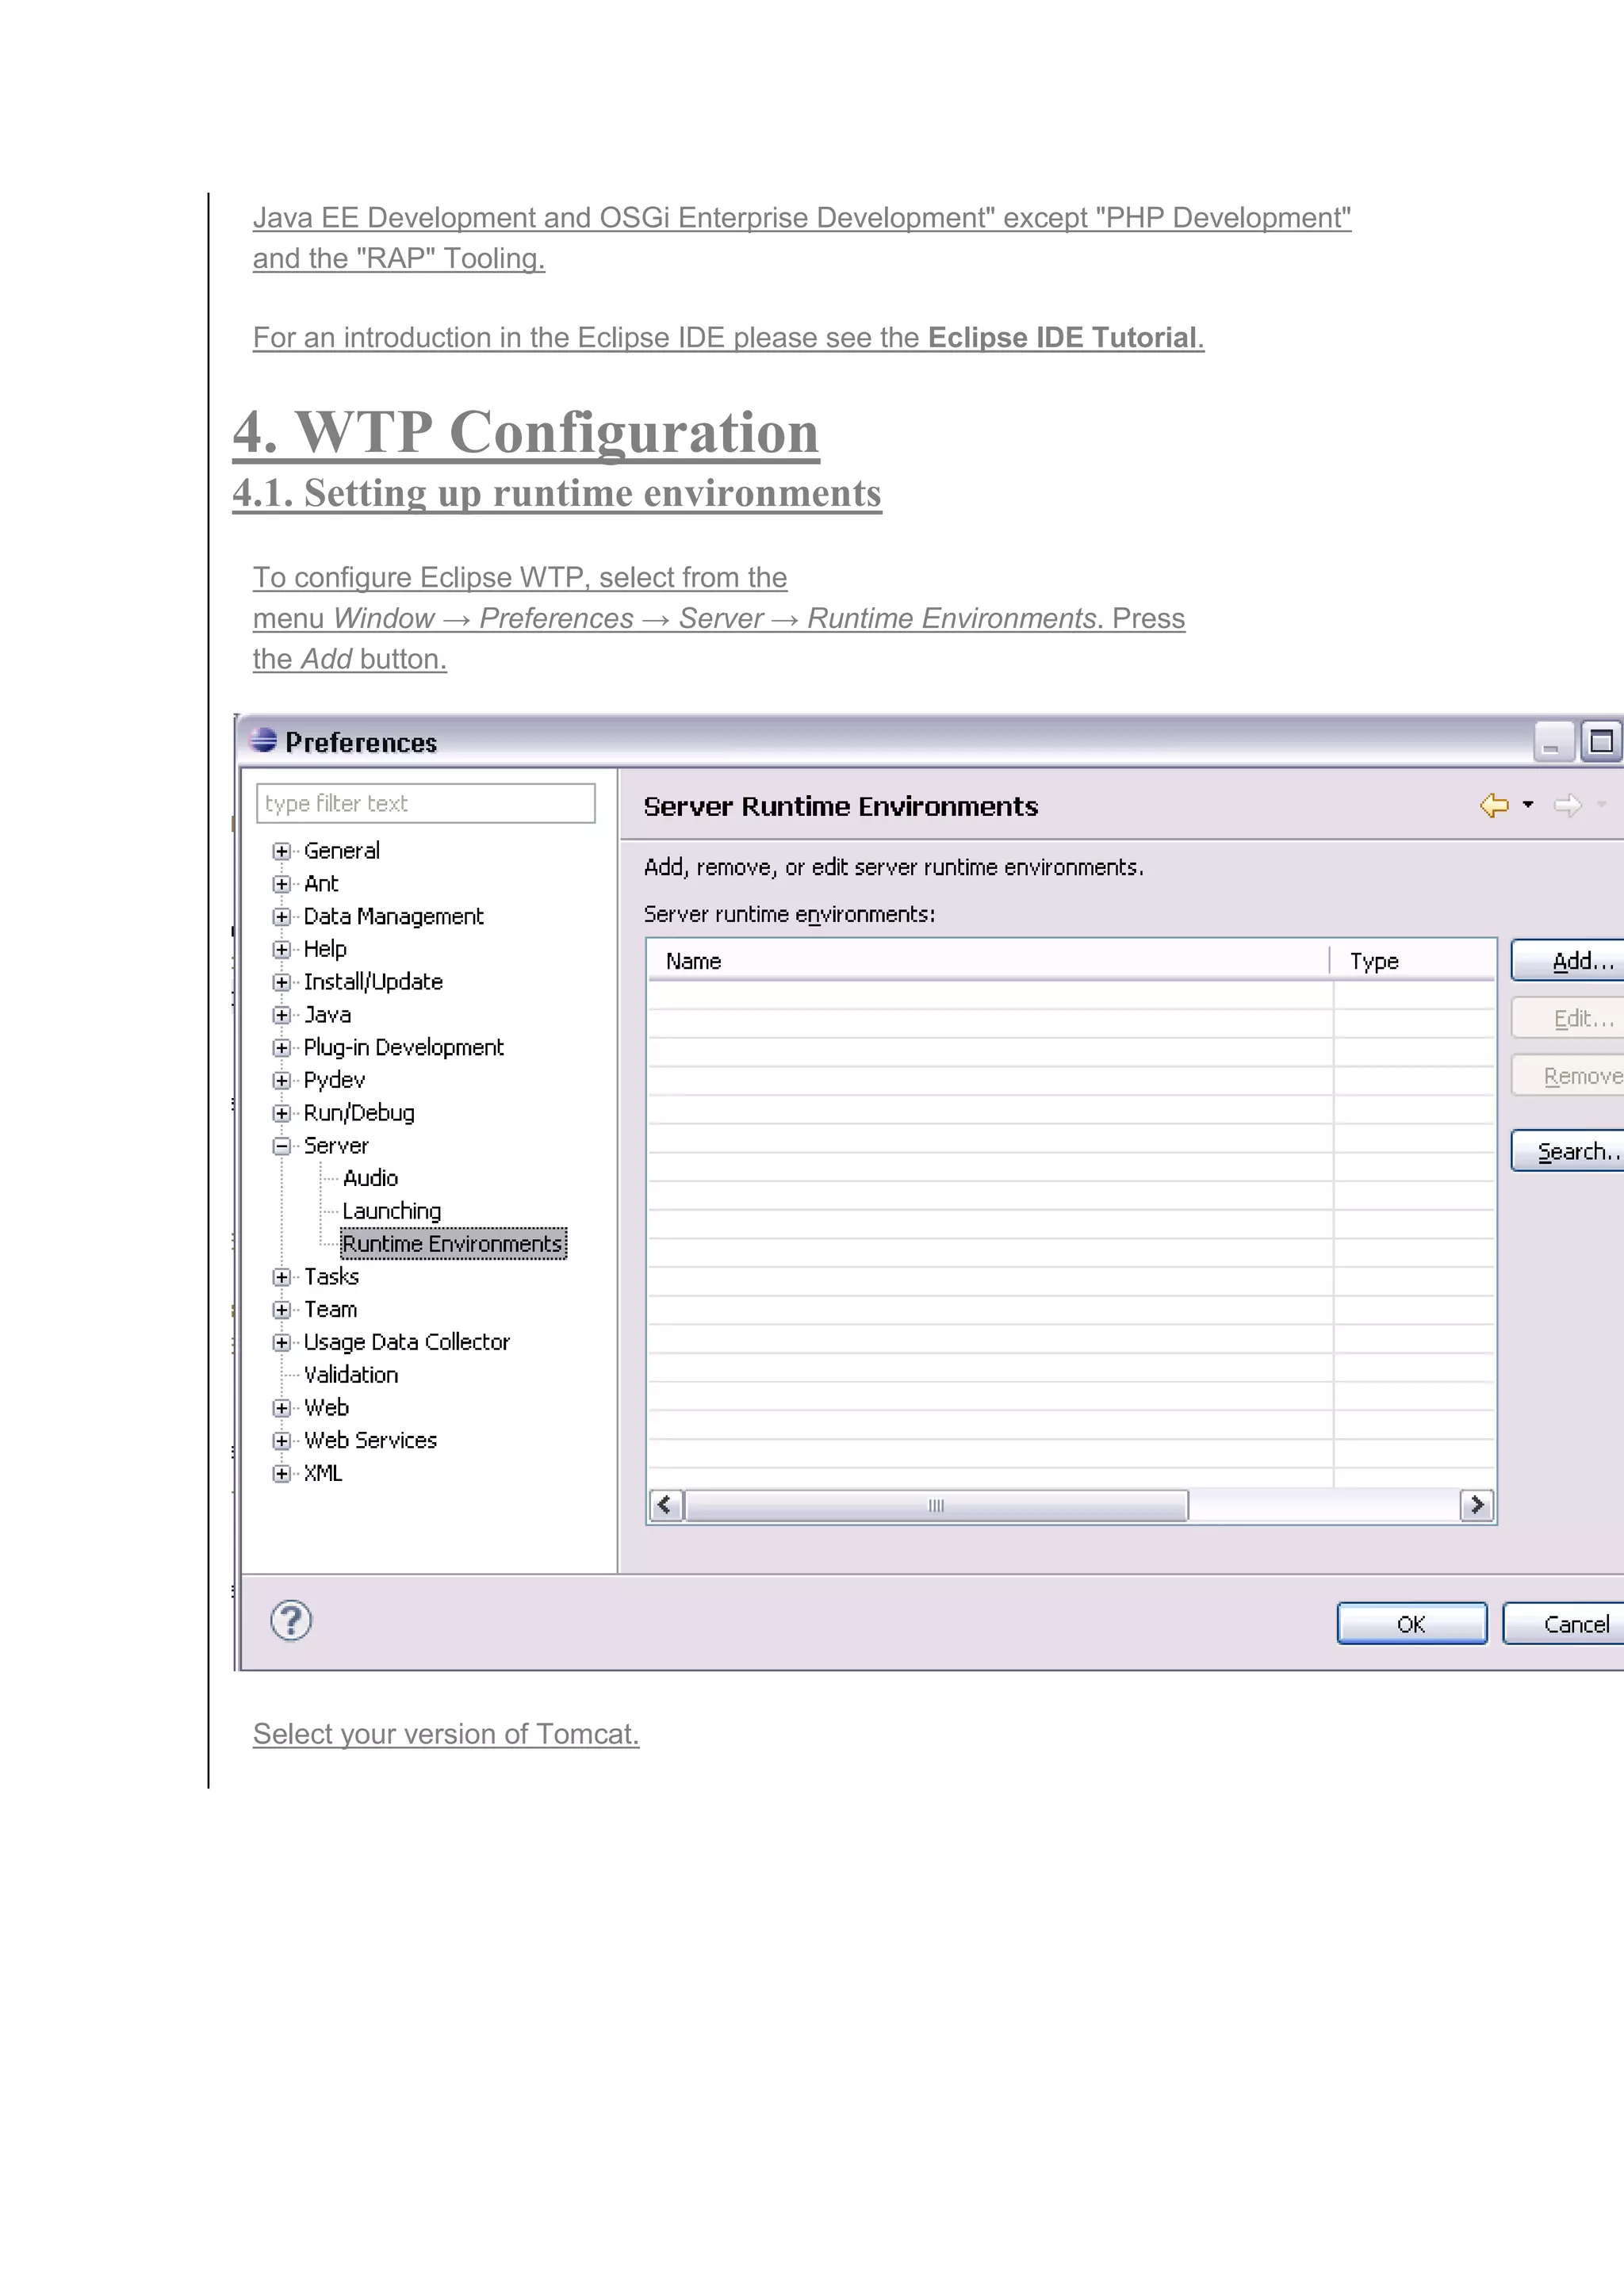Image resolution: width=1624 pixels, height=2296 pixels.
Task: Select the Validation preferences item
Action: (351, 1375)
